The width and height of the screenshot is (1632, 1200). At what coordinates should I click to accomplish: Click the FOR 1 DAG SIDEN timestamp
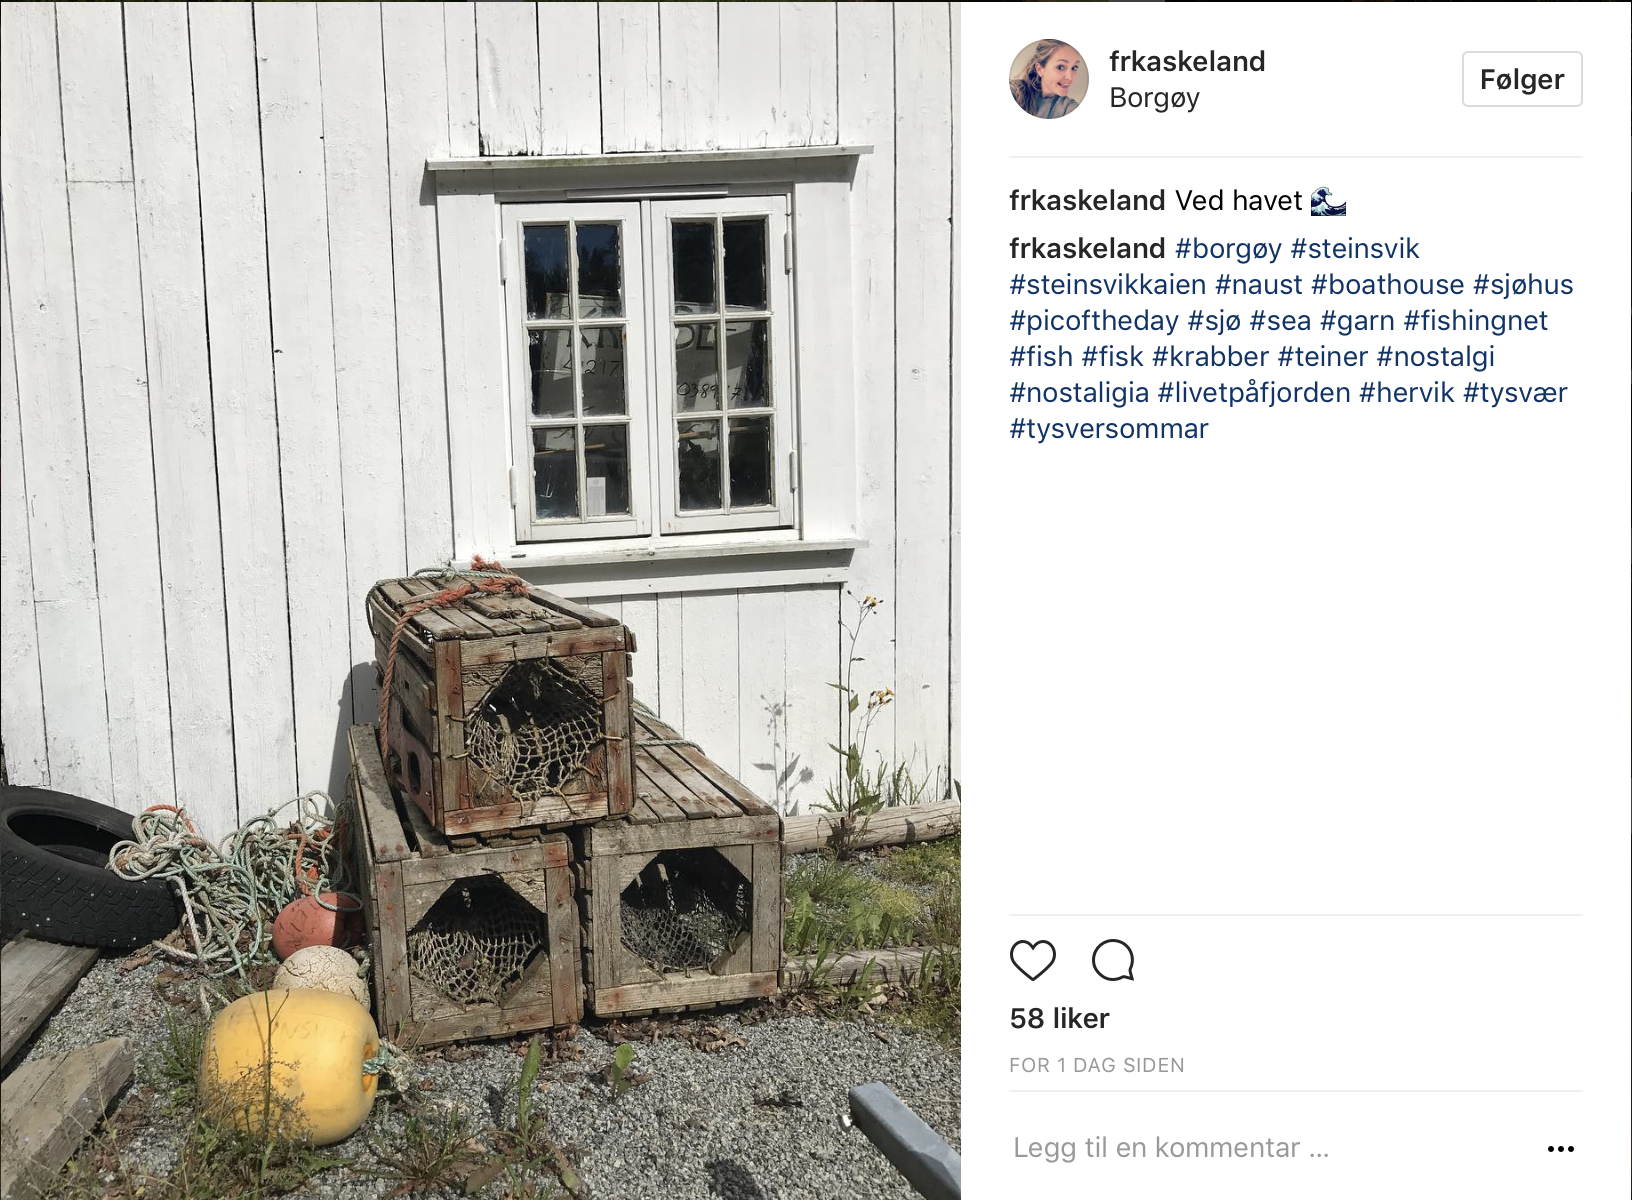(x=1097, y=1066)
